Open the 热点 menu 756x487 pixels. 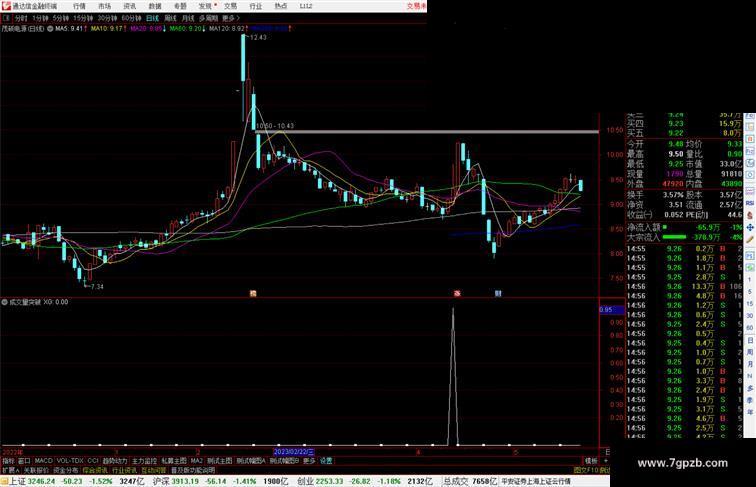[281, 6]
